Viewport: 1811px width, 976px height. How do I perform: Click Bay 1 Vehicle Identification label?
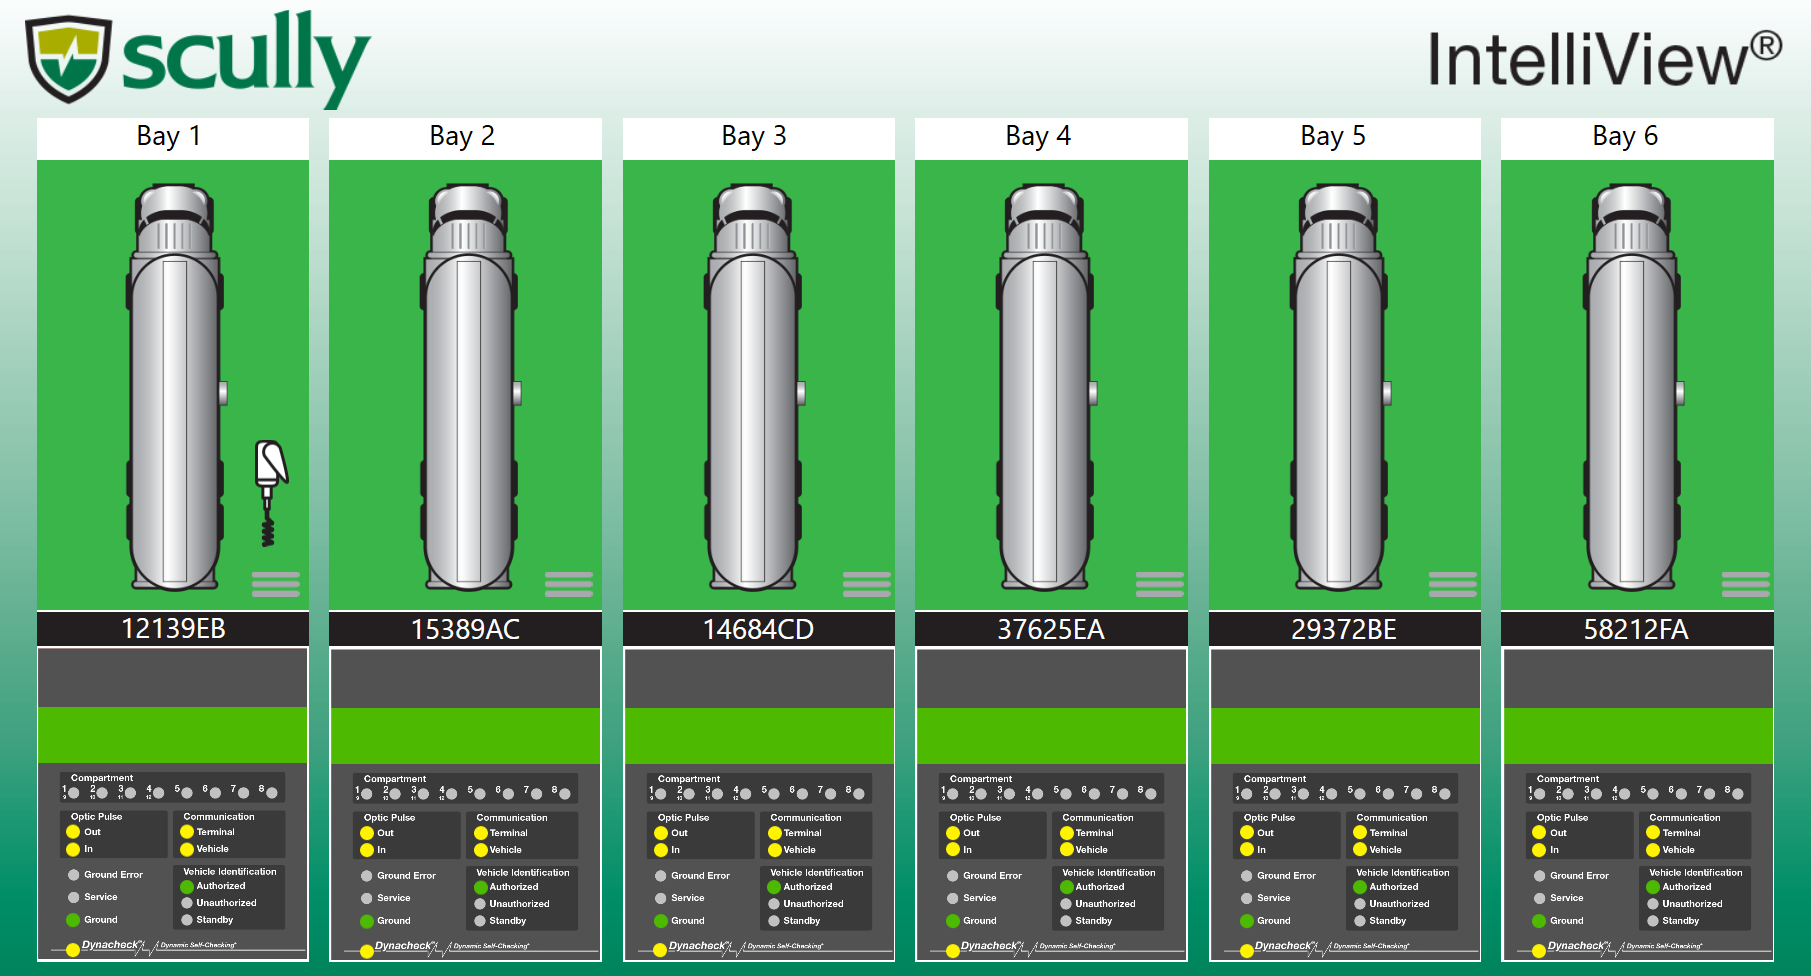pyautogui.click(x=230, y=872)
